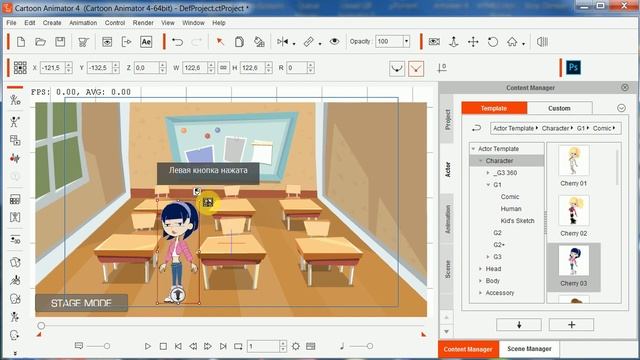
Task: Click the export arrow icon
Action: (127, 42)
